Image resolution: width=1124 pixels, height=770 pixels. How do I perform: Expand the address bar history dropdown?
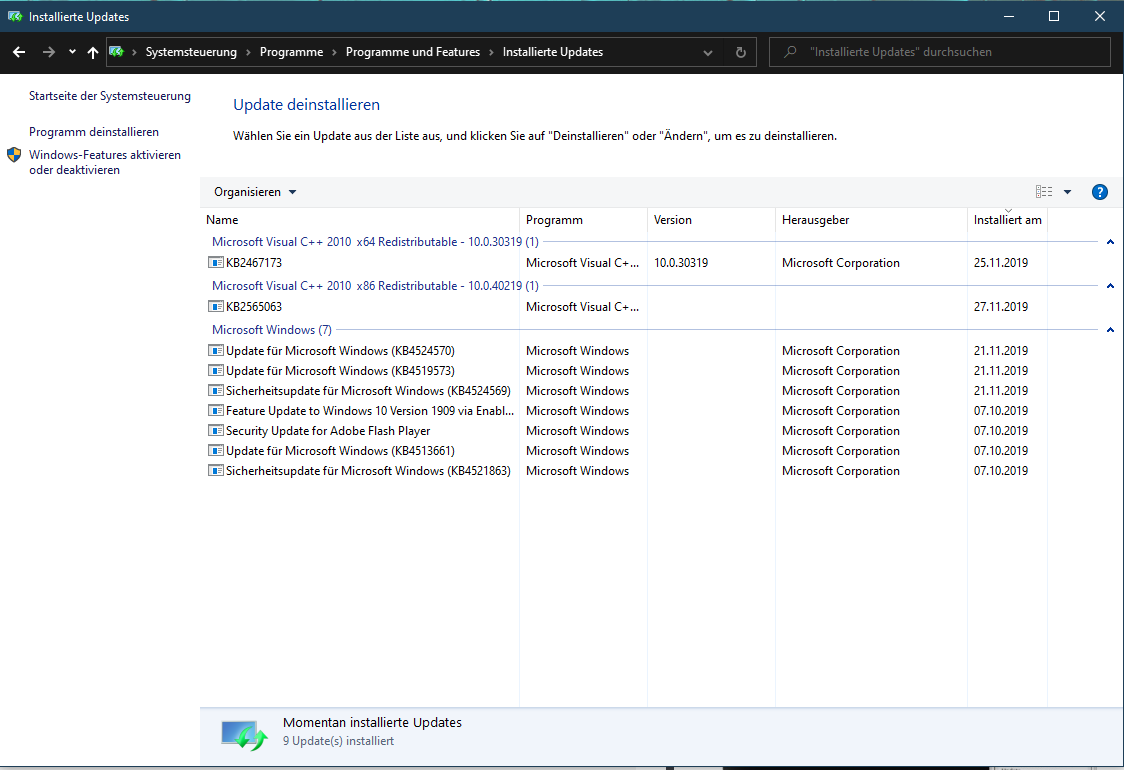(708, 52)
